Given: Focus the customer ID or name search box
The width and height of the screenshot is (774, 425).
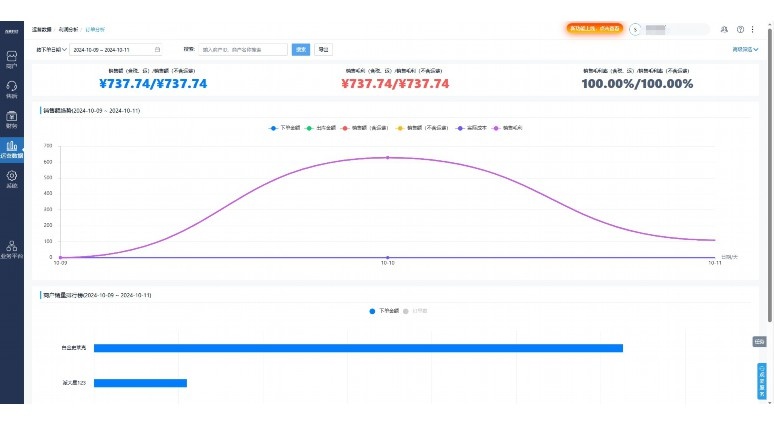Looking at the screenshot, I should [243, 49].
